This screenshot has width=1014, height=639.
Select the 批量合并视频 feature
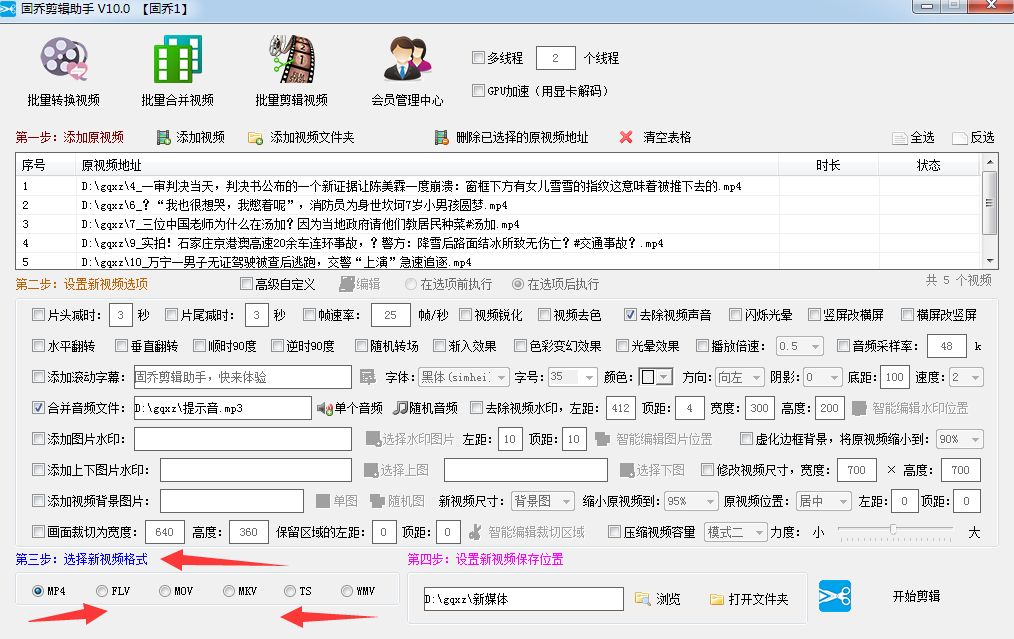176,68
